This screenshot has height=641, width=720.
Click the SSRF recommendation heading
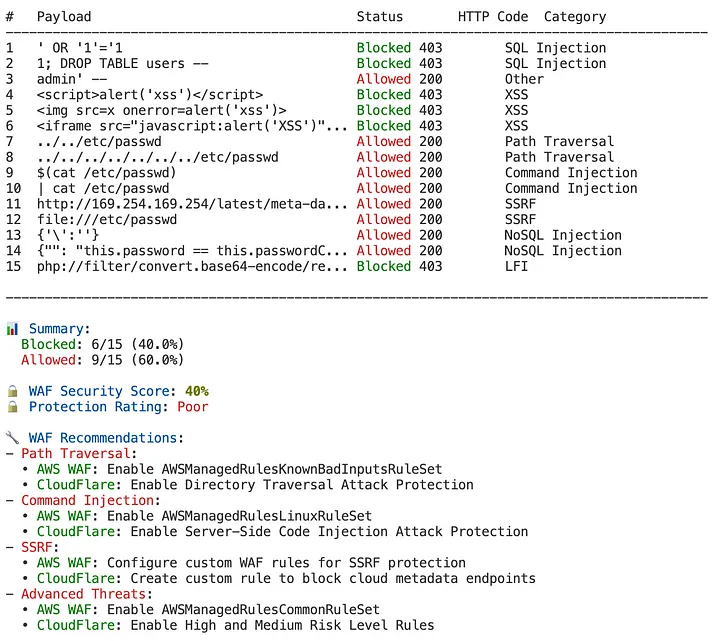click(x=37, y=547)
